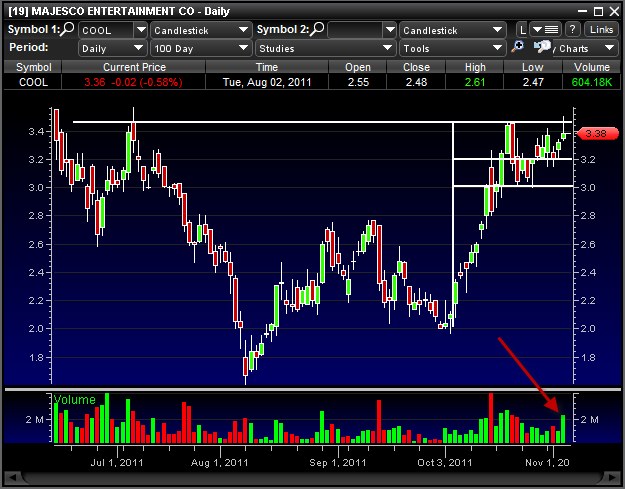Click the Links button
The width and height of the screenshot is (625, 489).
[x=600, y=30]
